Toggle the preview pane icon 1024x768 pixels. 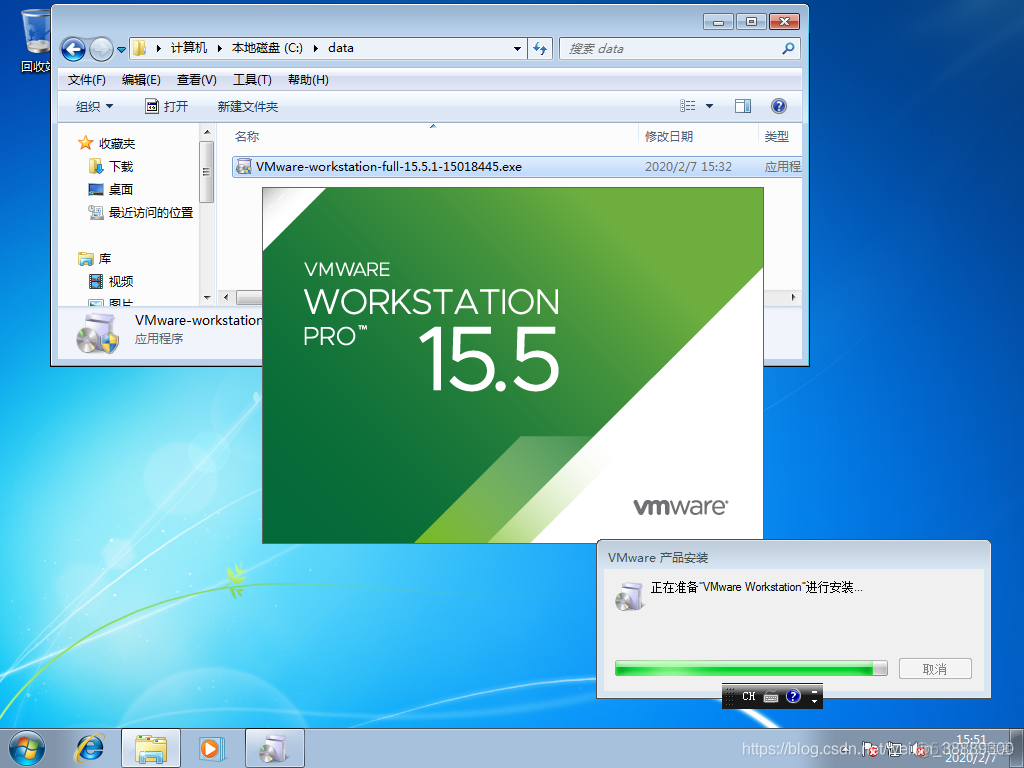click(743, 106)
